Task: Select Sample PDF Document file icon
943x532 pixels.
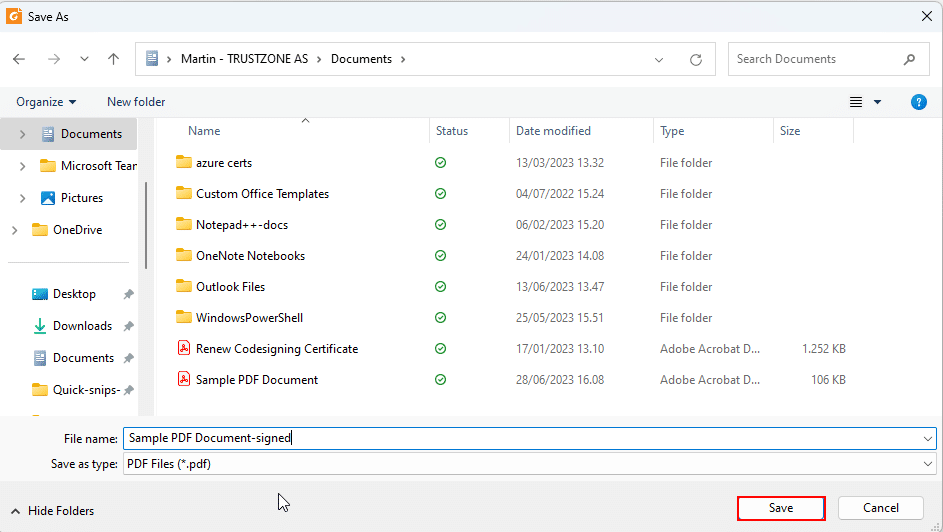Action: point(184,379)
